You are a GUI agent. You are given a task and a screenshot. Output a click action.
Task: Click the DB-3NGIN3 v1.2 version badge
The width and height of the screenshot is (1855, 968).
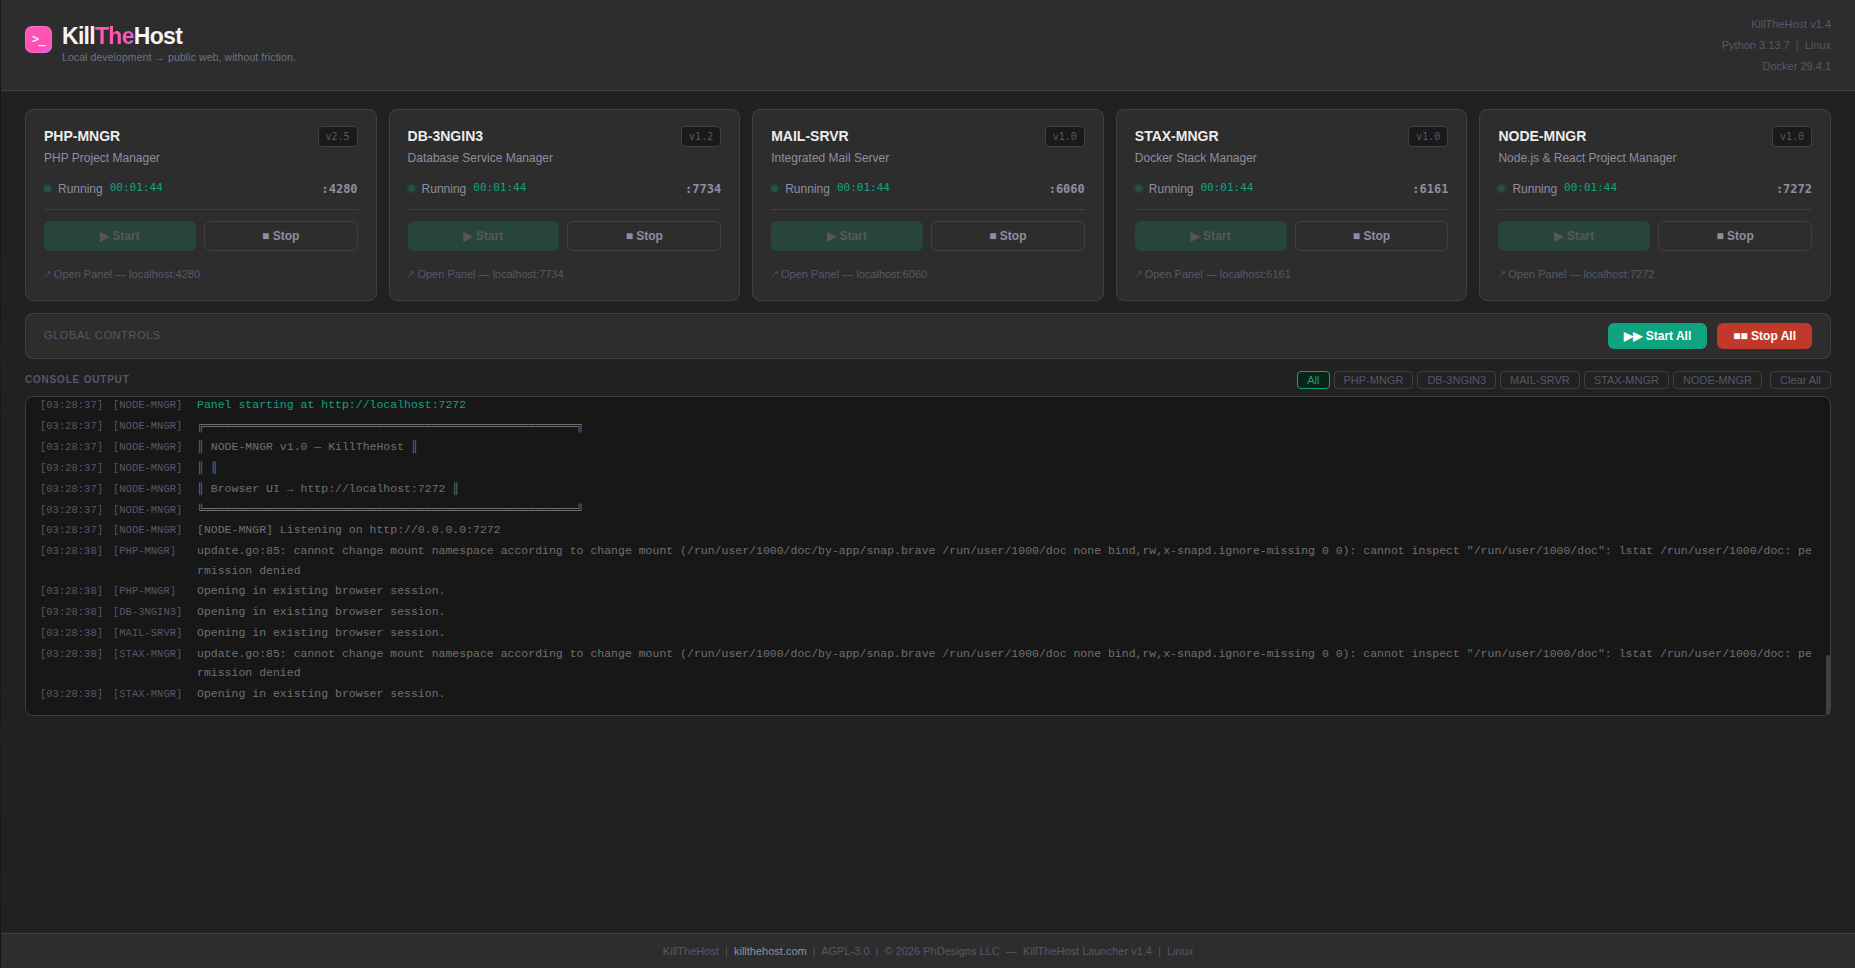click(701, 136)
